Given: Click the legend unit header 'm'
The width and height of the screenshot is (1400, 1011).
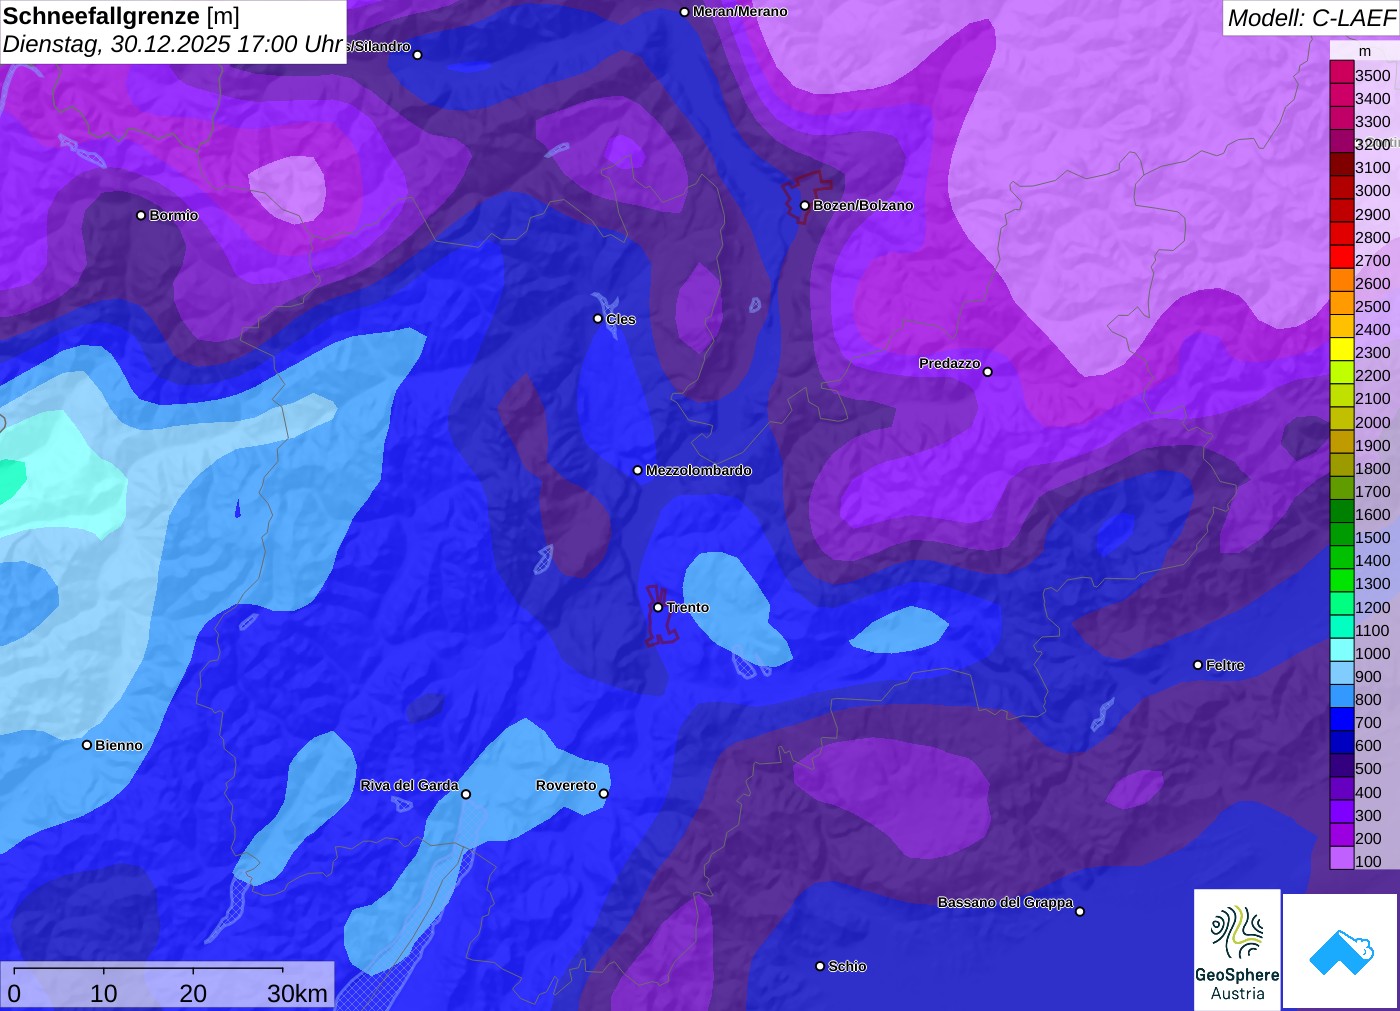Looking at the screenshot, I should point(1365,51).
